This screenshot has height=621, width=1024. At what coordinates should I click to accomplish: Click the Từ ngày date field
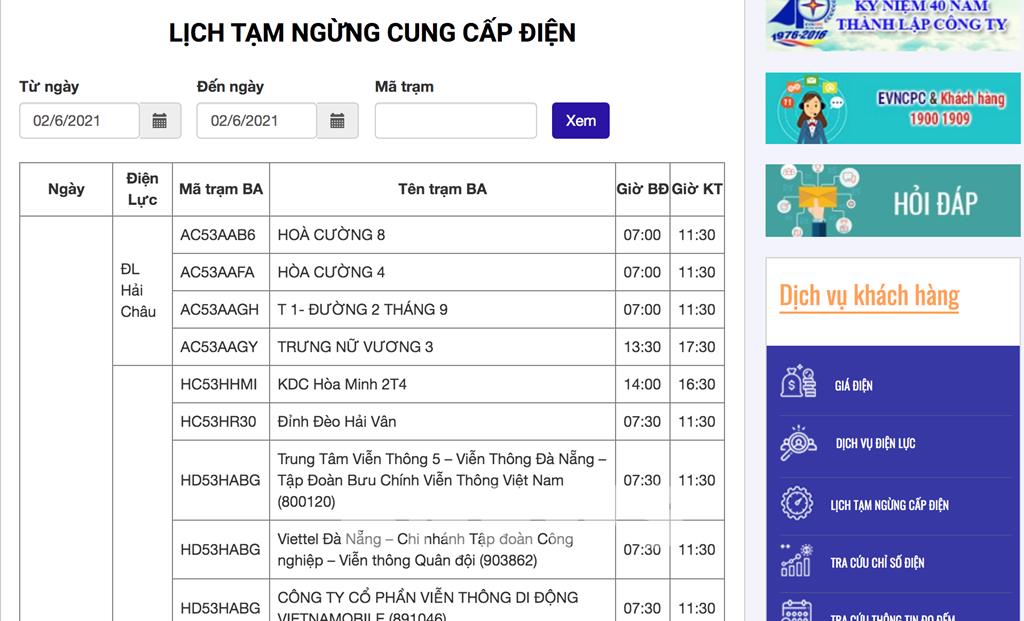coord(80,121)
